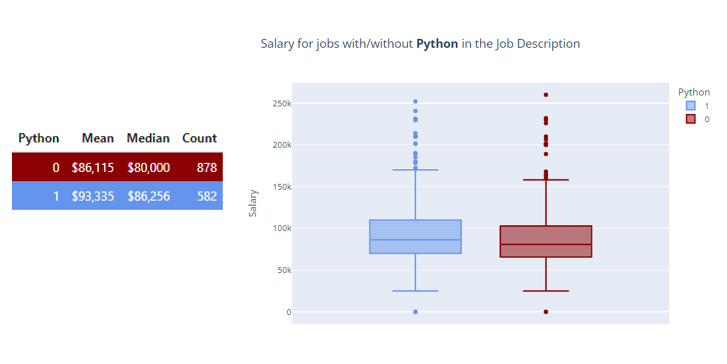Click the Median column header
727x364 pixels.
coord(148,138)
